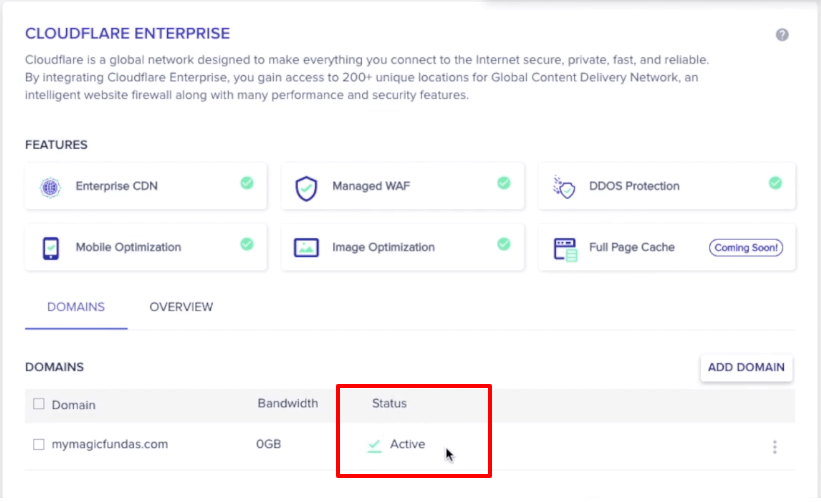
Task: Click the Coming Soon! badge
Action: 746,248
